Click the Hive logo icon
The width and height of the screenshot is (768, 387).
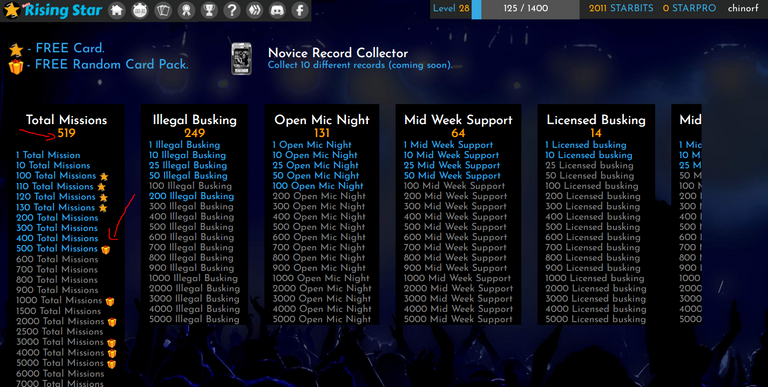(255, 10)
